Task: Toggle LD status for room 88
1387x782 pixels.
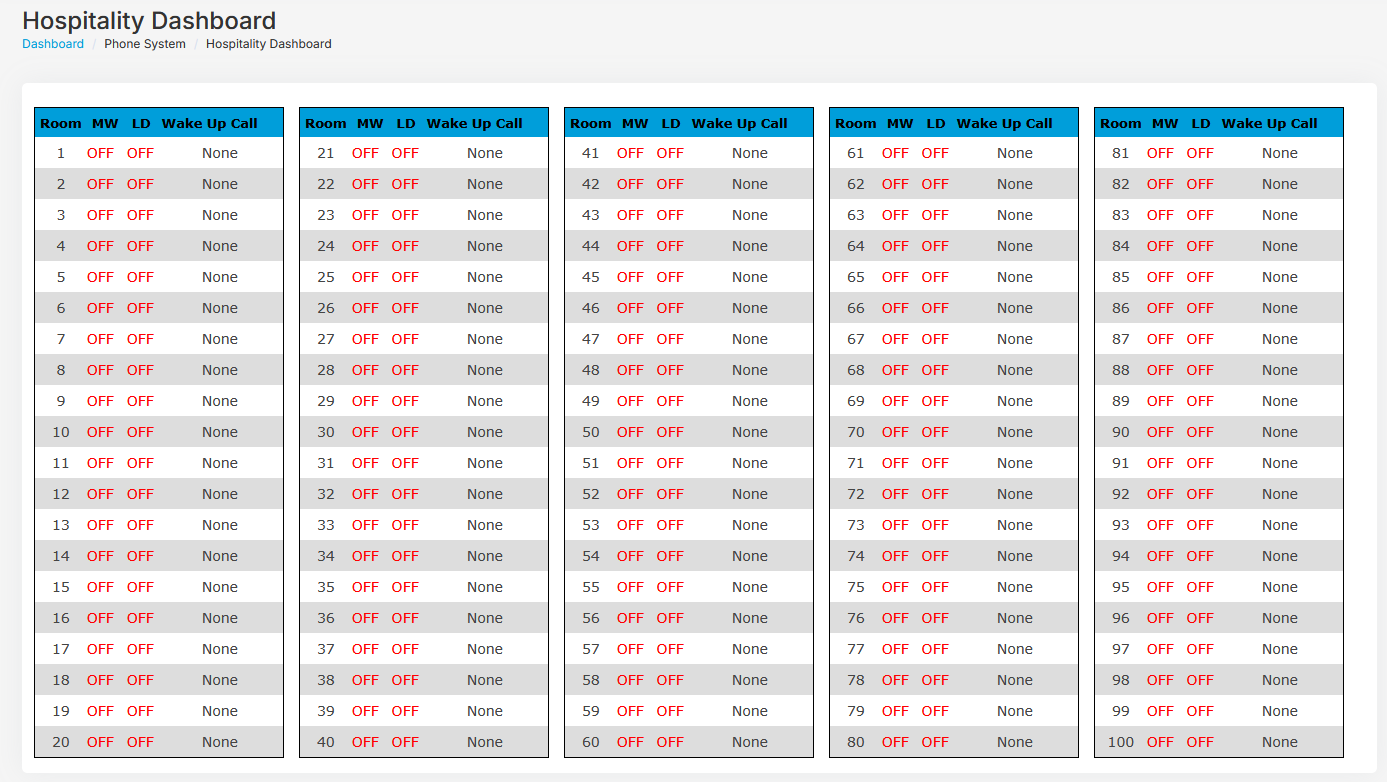Action: click(1199, 369)
